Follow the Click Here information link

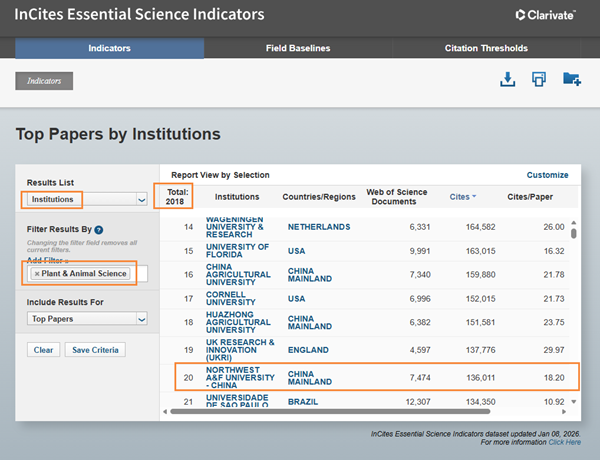pos(565,441)
